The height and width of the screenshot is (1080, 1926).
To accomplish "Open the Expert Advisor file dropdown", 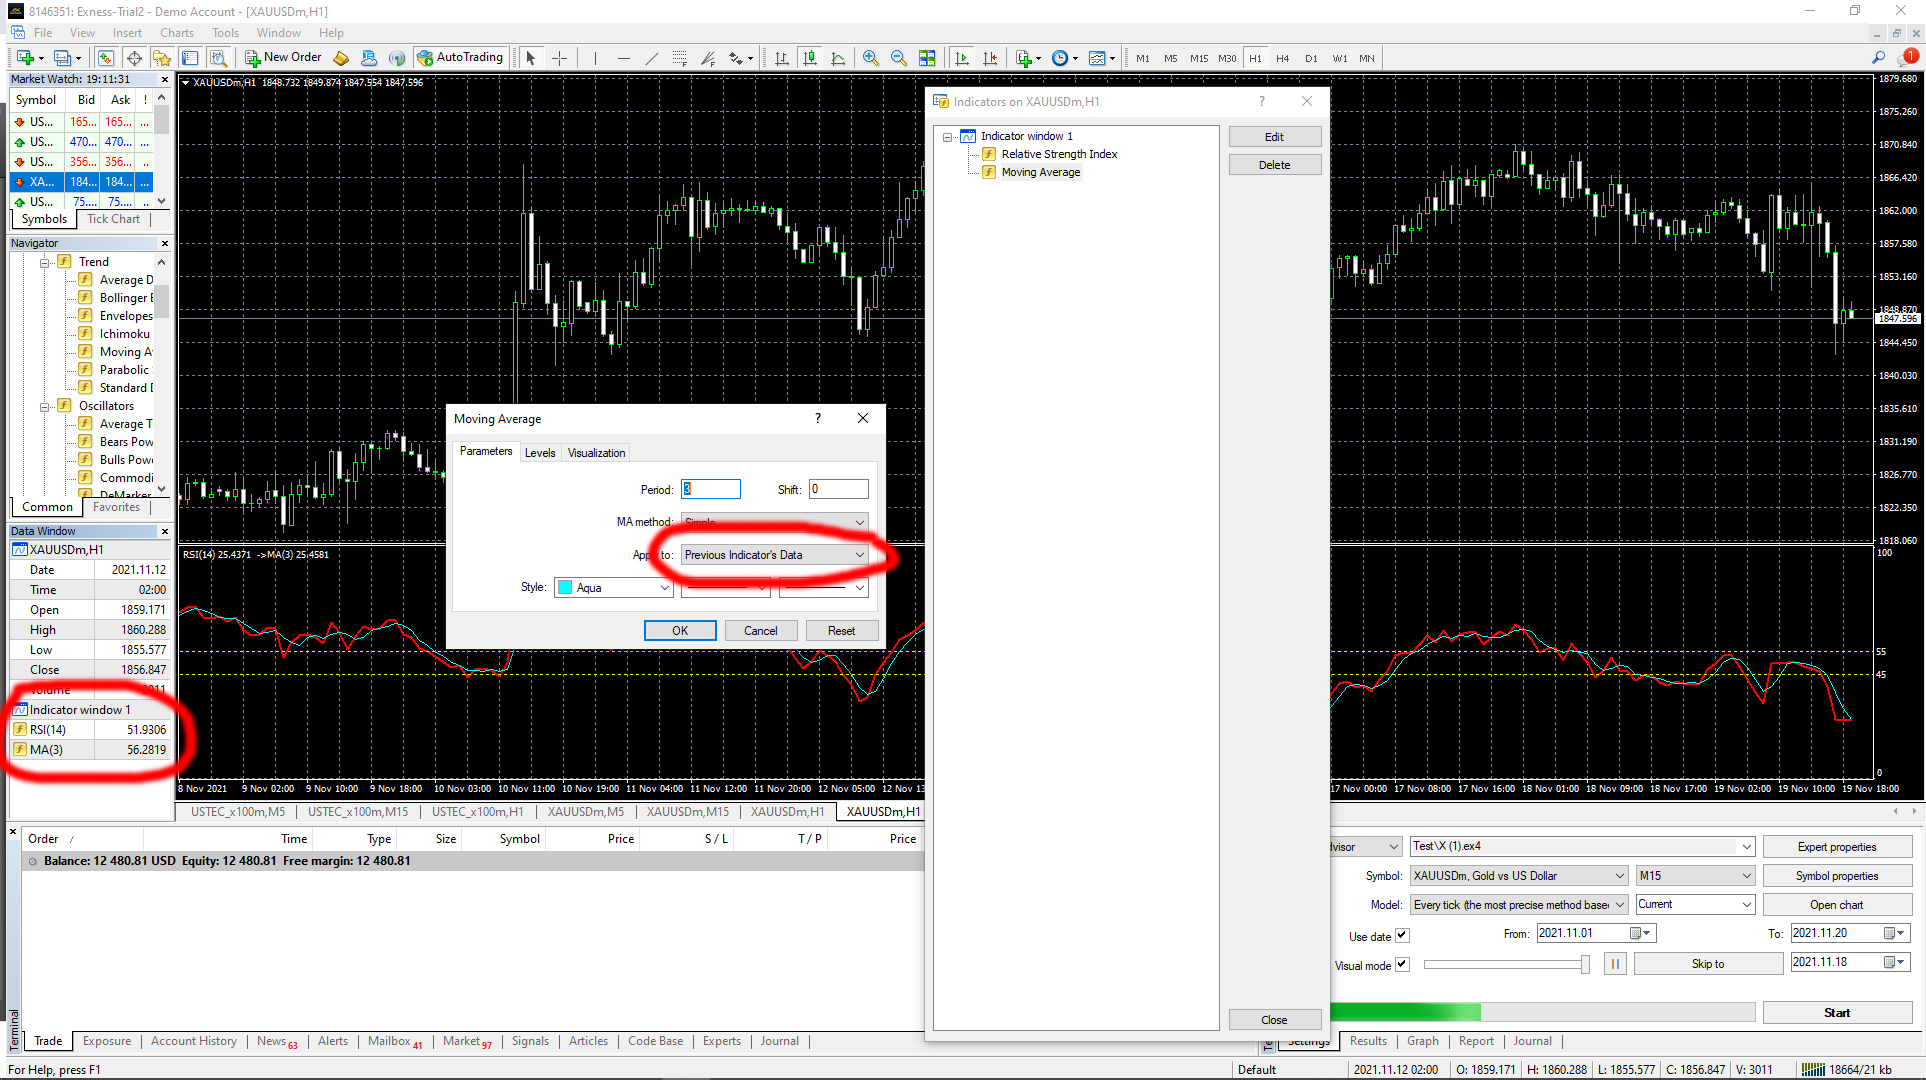I will (x=1582, y=847).
